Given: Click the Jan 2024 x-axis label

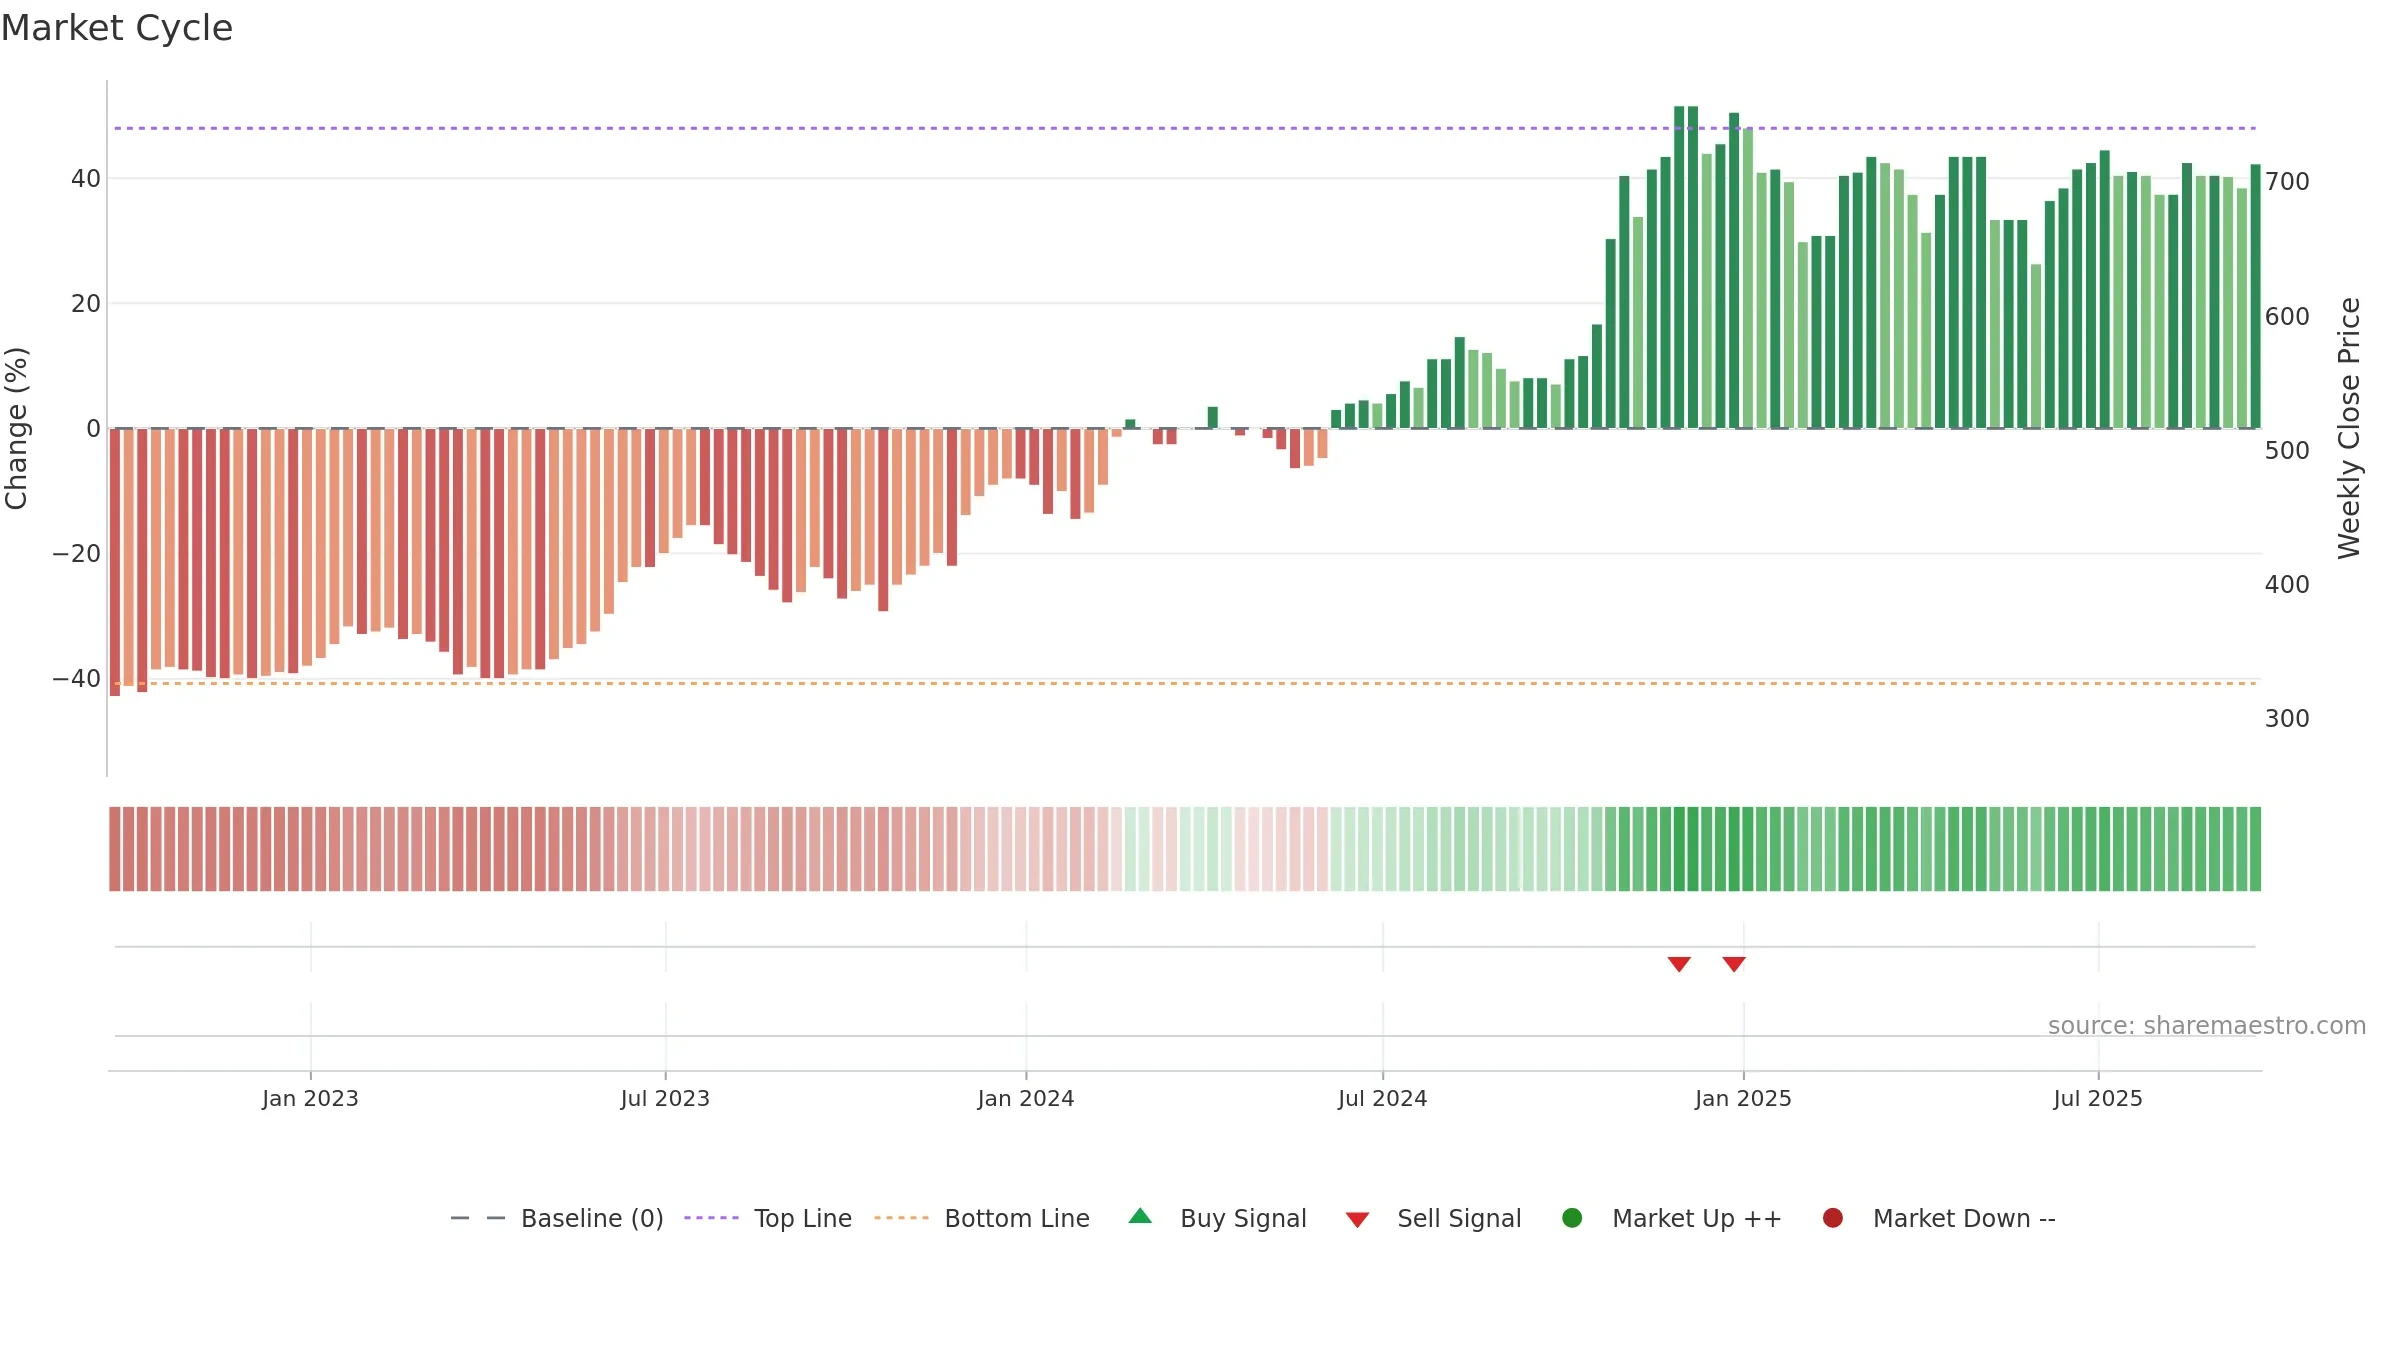Looking at the screenshot, I should (x=1026, y=1098).
